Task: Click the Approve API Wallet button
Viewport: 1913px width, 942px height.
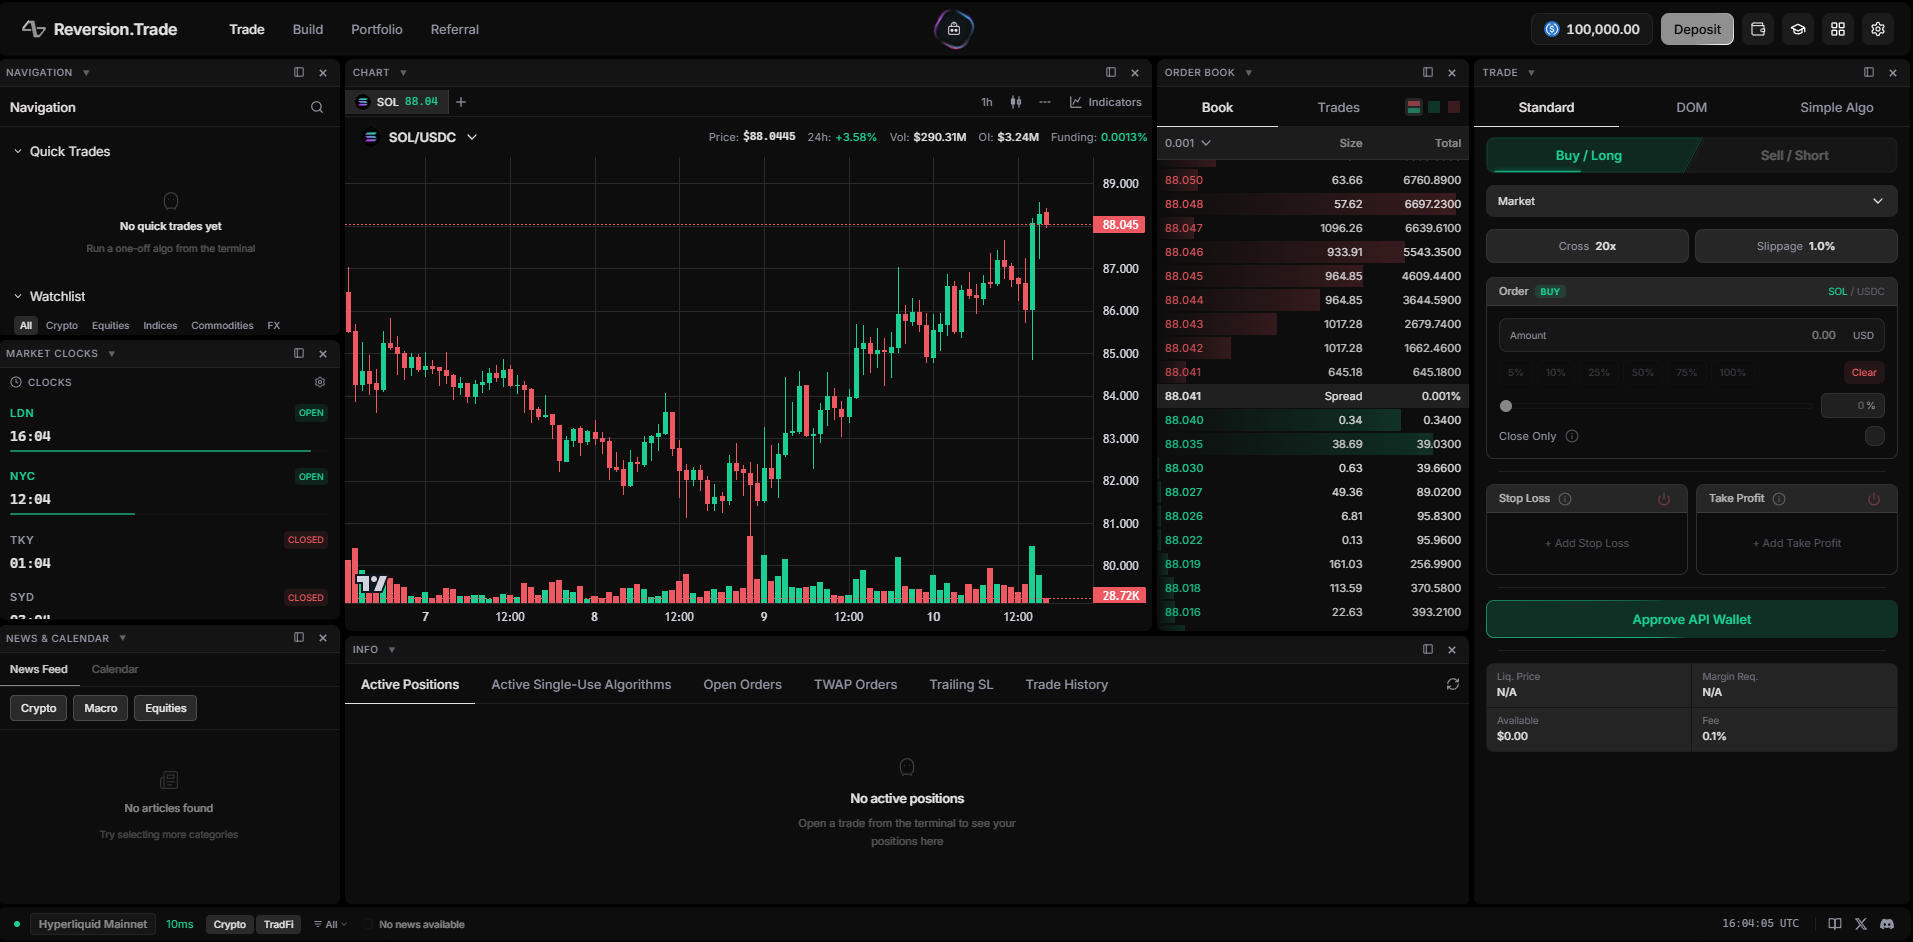Action: [1690, 619]
